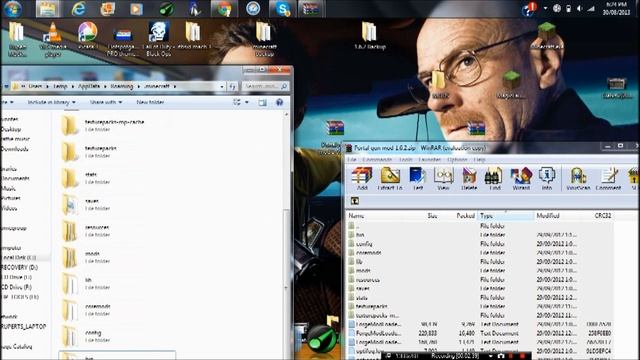640x360 pixels.
Task: Select the Call of Duty Black Ops shortcut
Action: pos(158,40)
